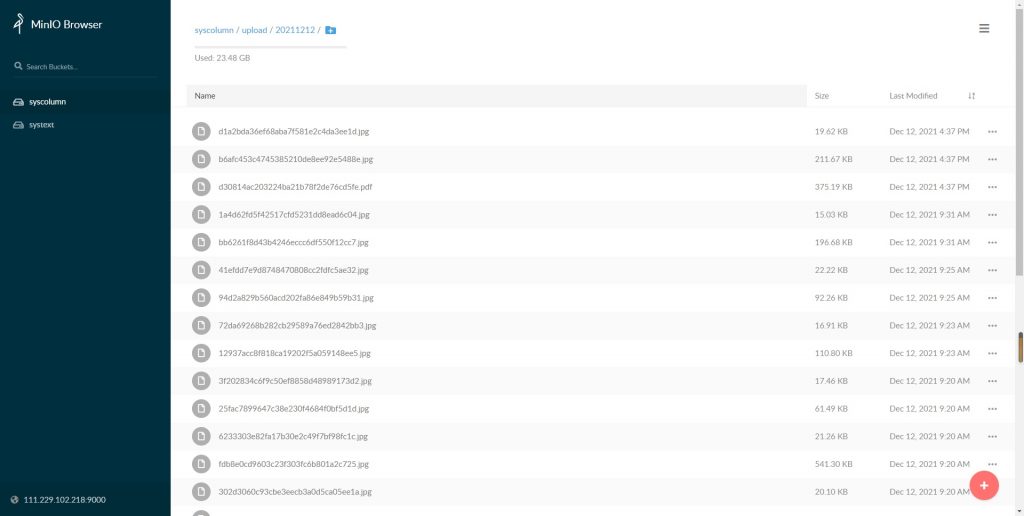Click file icon for 6233303e82fa17b30e2c49f7bf98fc1c.jpg
The height and width of the screenshot is (516, 1024).
point(201,436)
